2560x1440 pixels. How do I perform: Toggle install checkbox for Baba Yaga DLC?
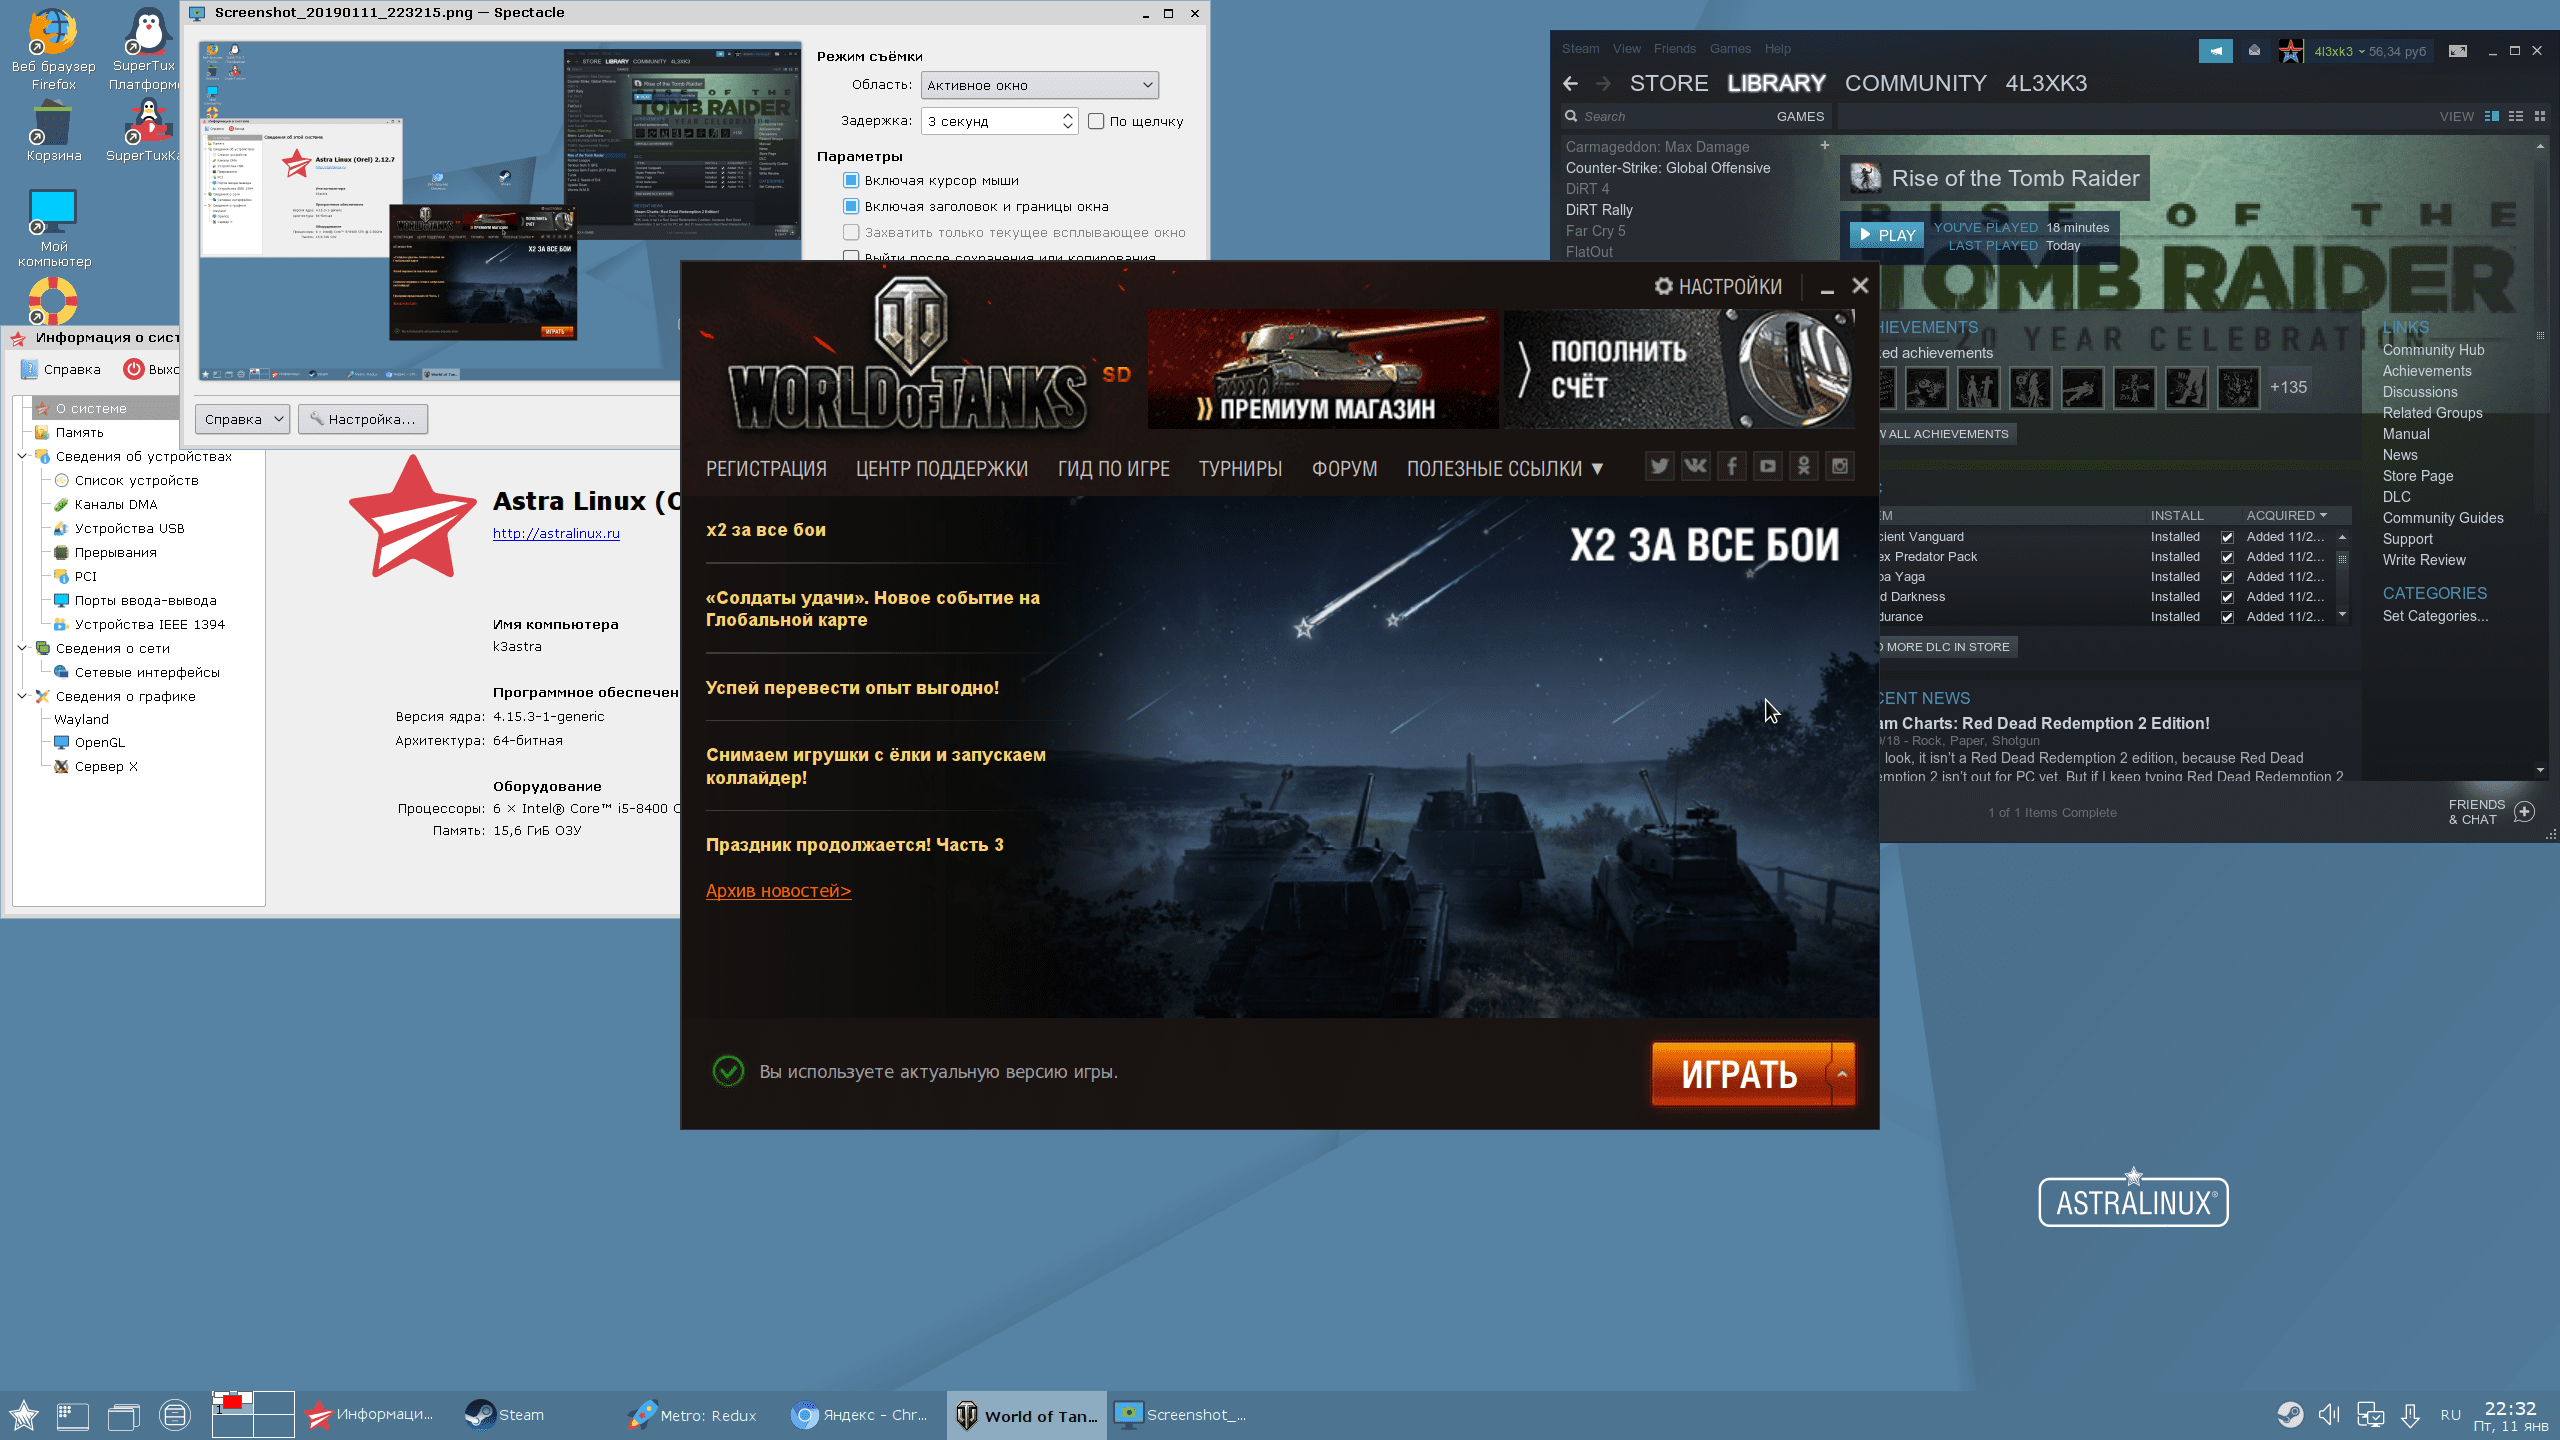coord(2227,577)
